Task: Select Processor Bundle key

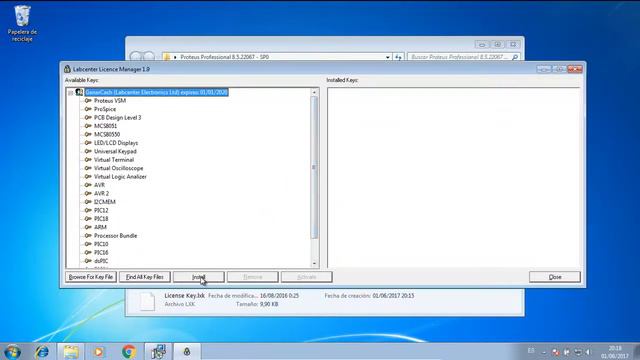Action: 116,236
